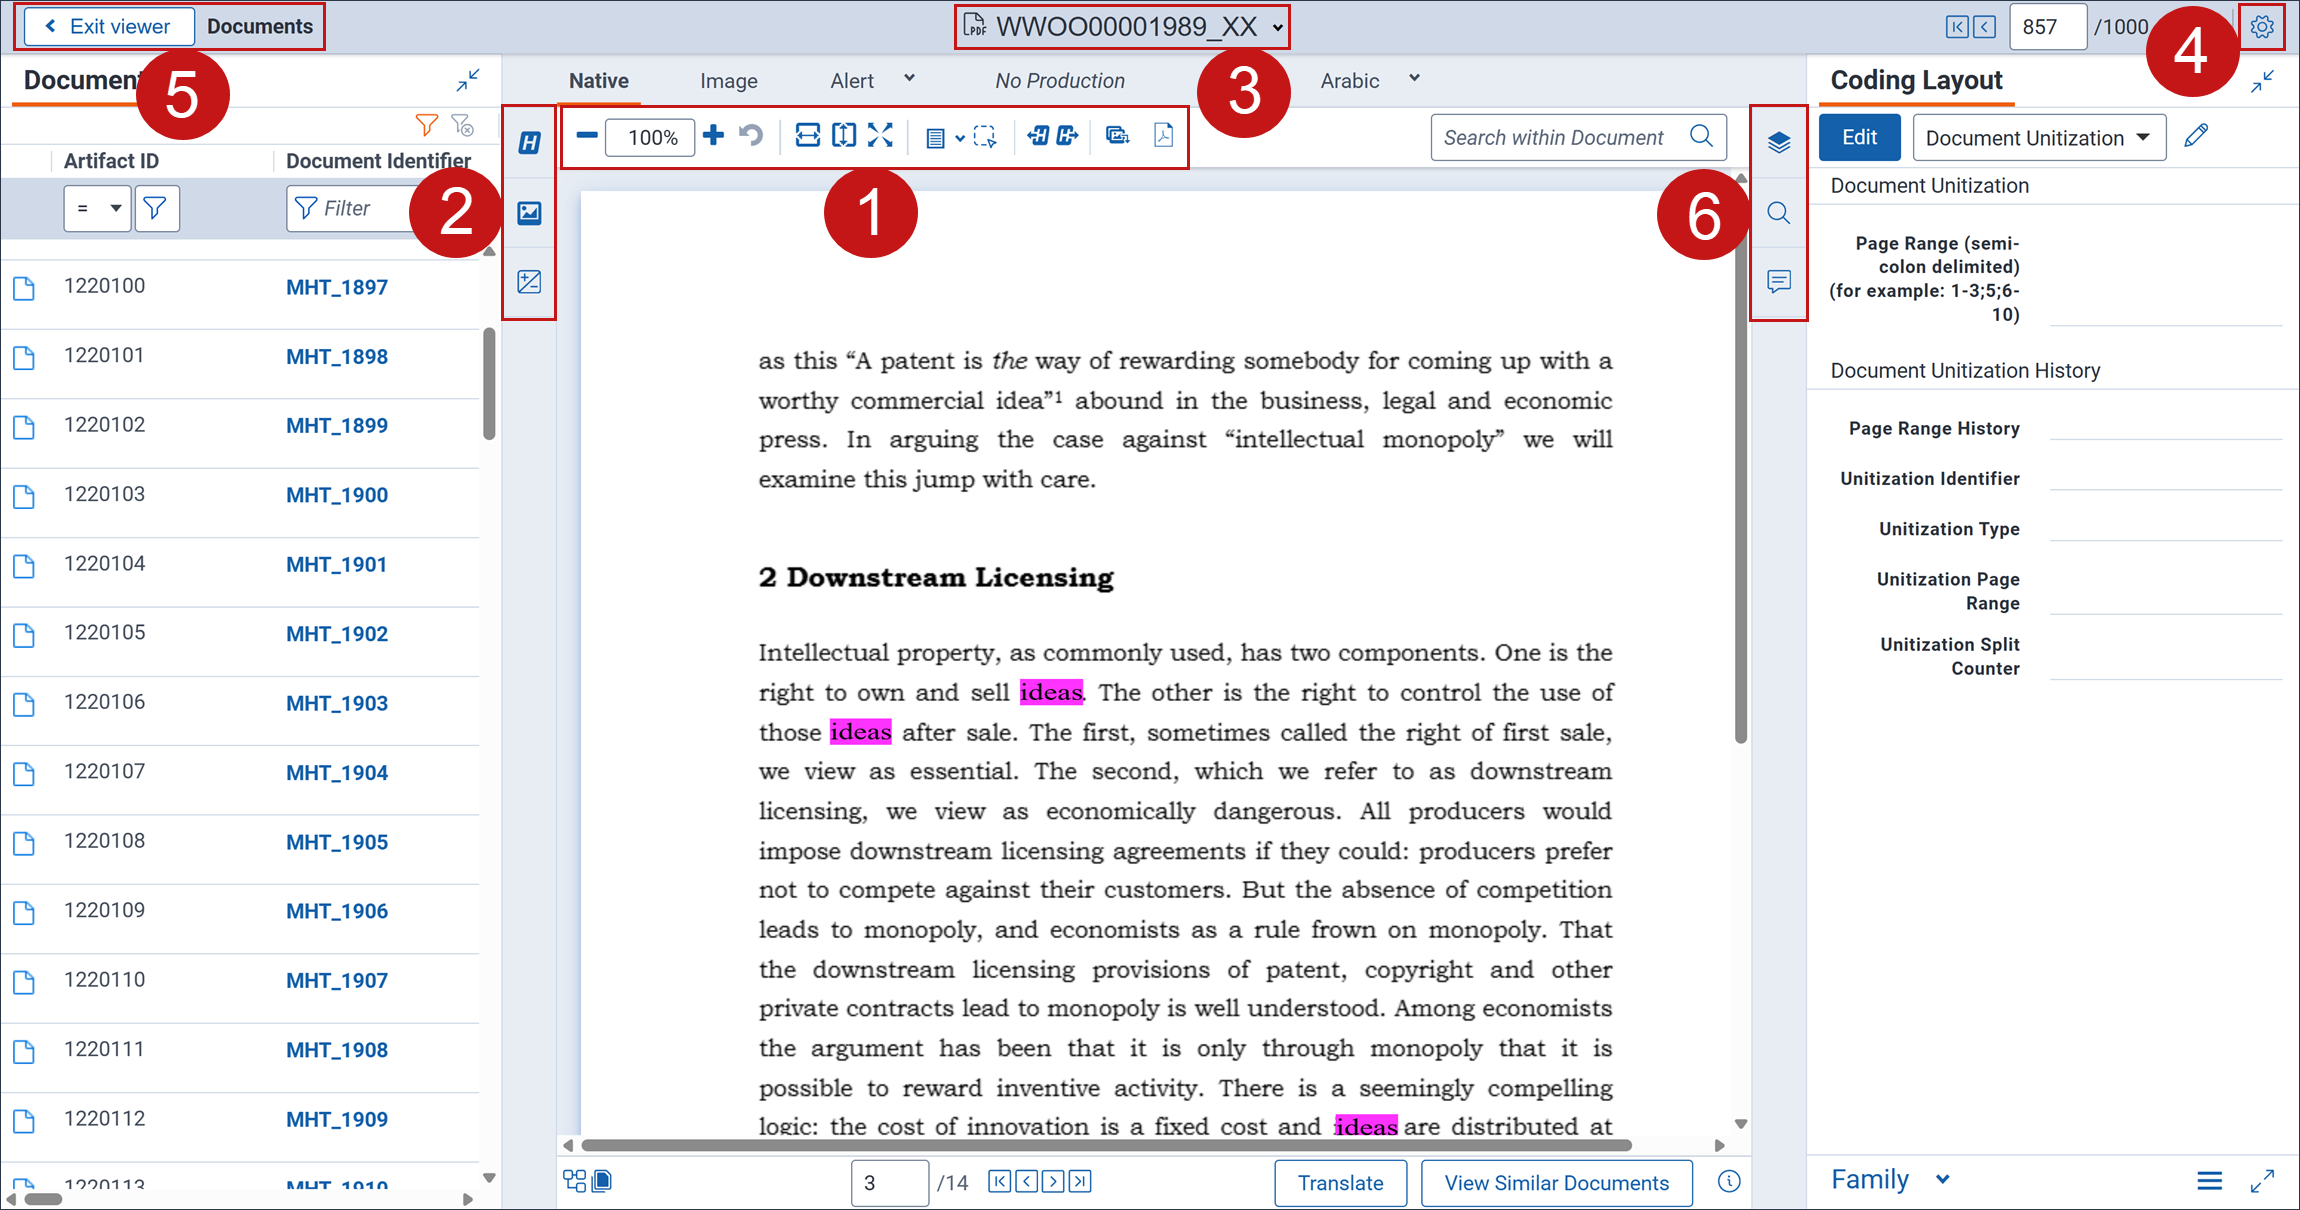The width and height of the screenshot is (2300, 1210).
Task: Switch to the Native viewer tab
Action: tap(598, 81)
